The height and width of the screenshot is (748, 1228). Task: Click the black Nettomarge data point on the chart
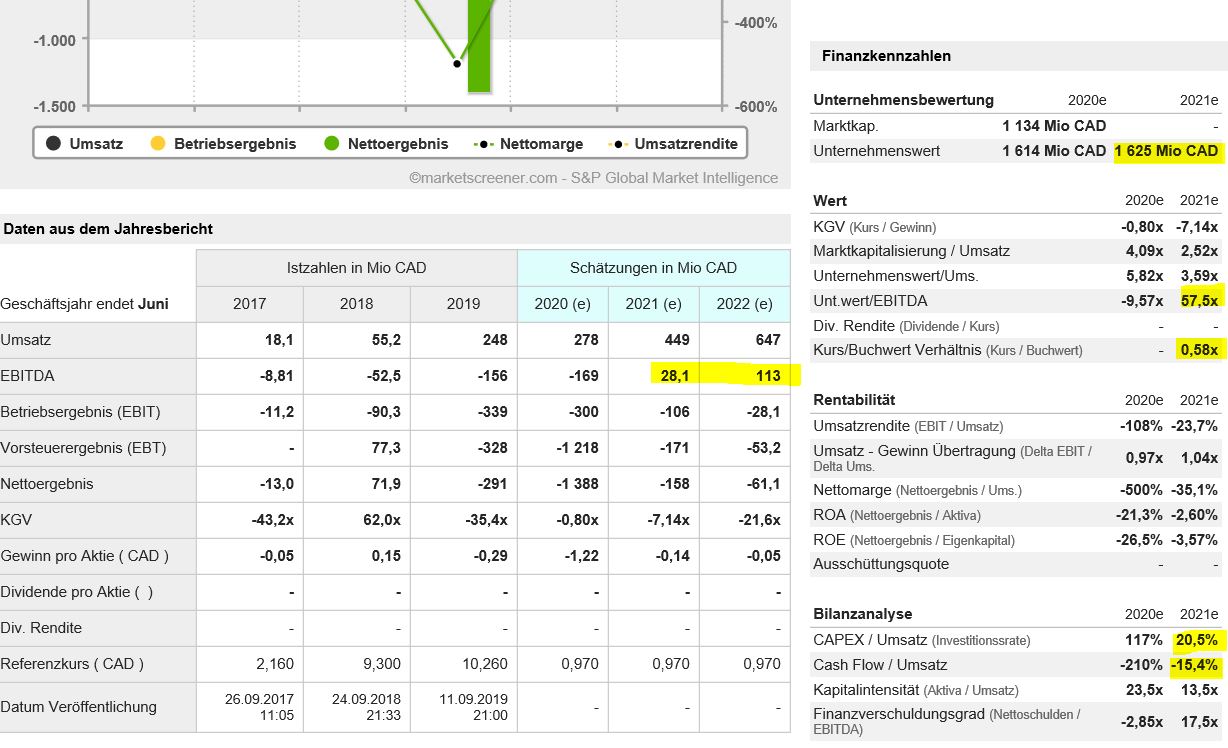pyautogui.click(x=456, y=63)
